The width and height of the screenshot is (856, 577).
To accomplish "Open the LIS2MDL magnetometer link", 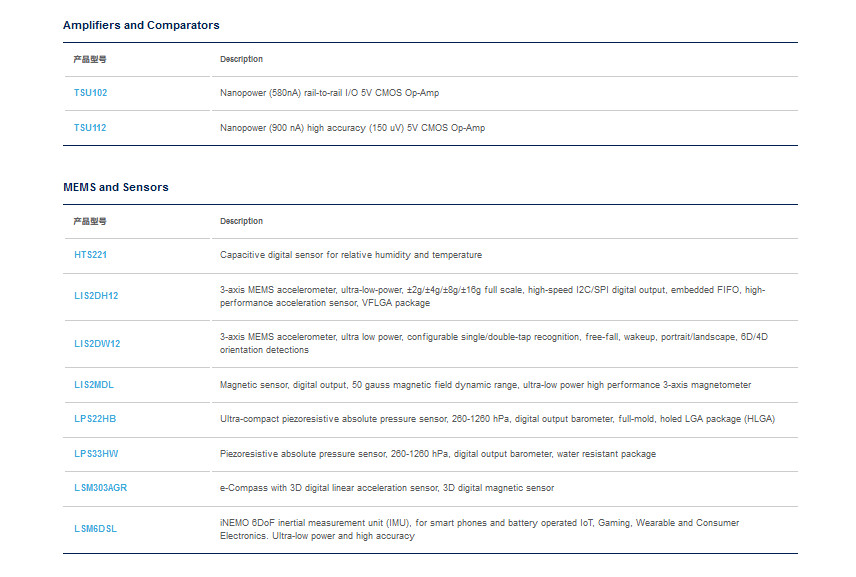I will point(94,385).
